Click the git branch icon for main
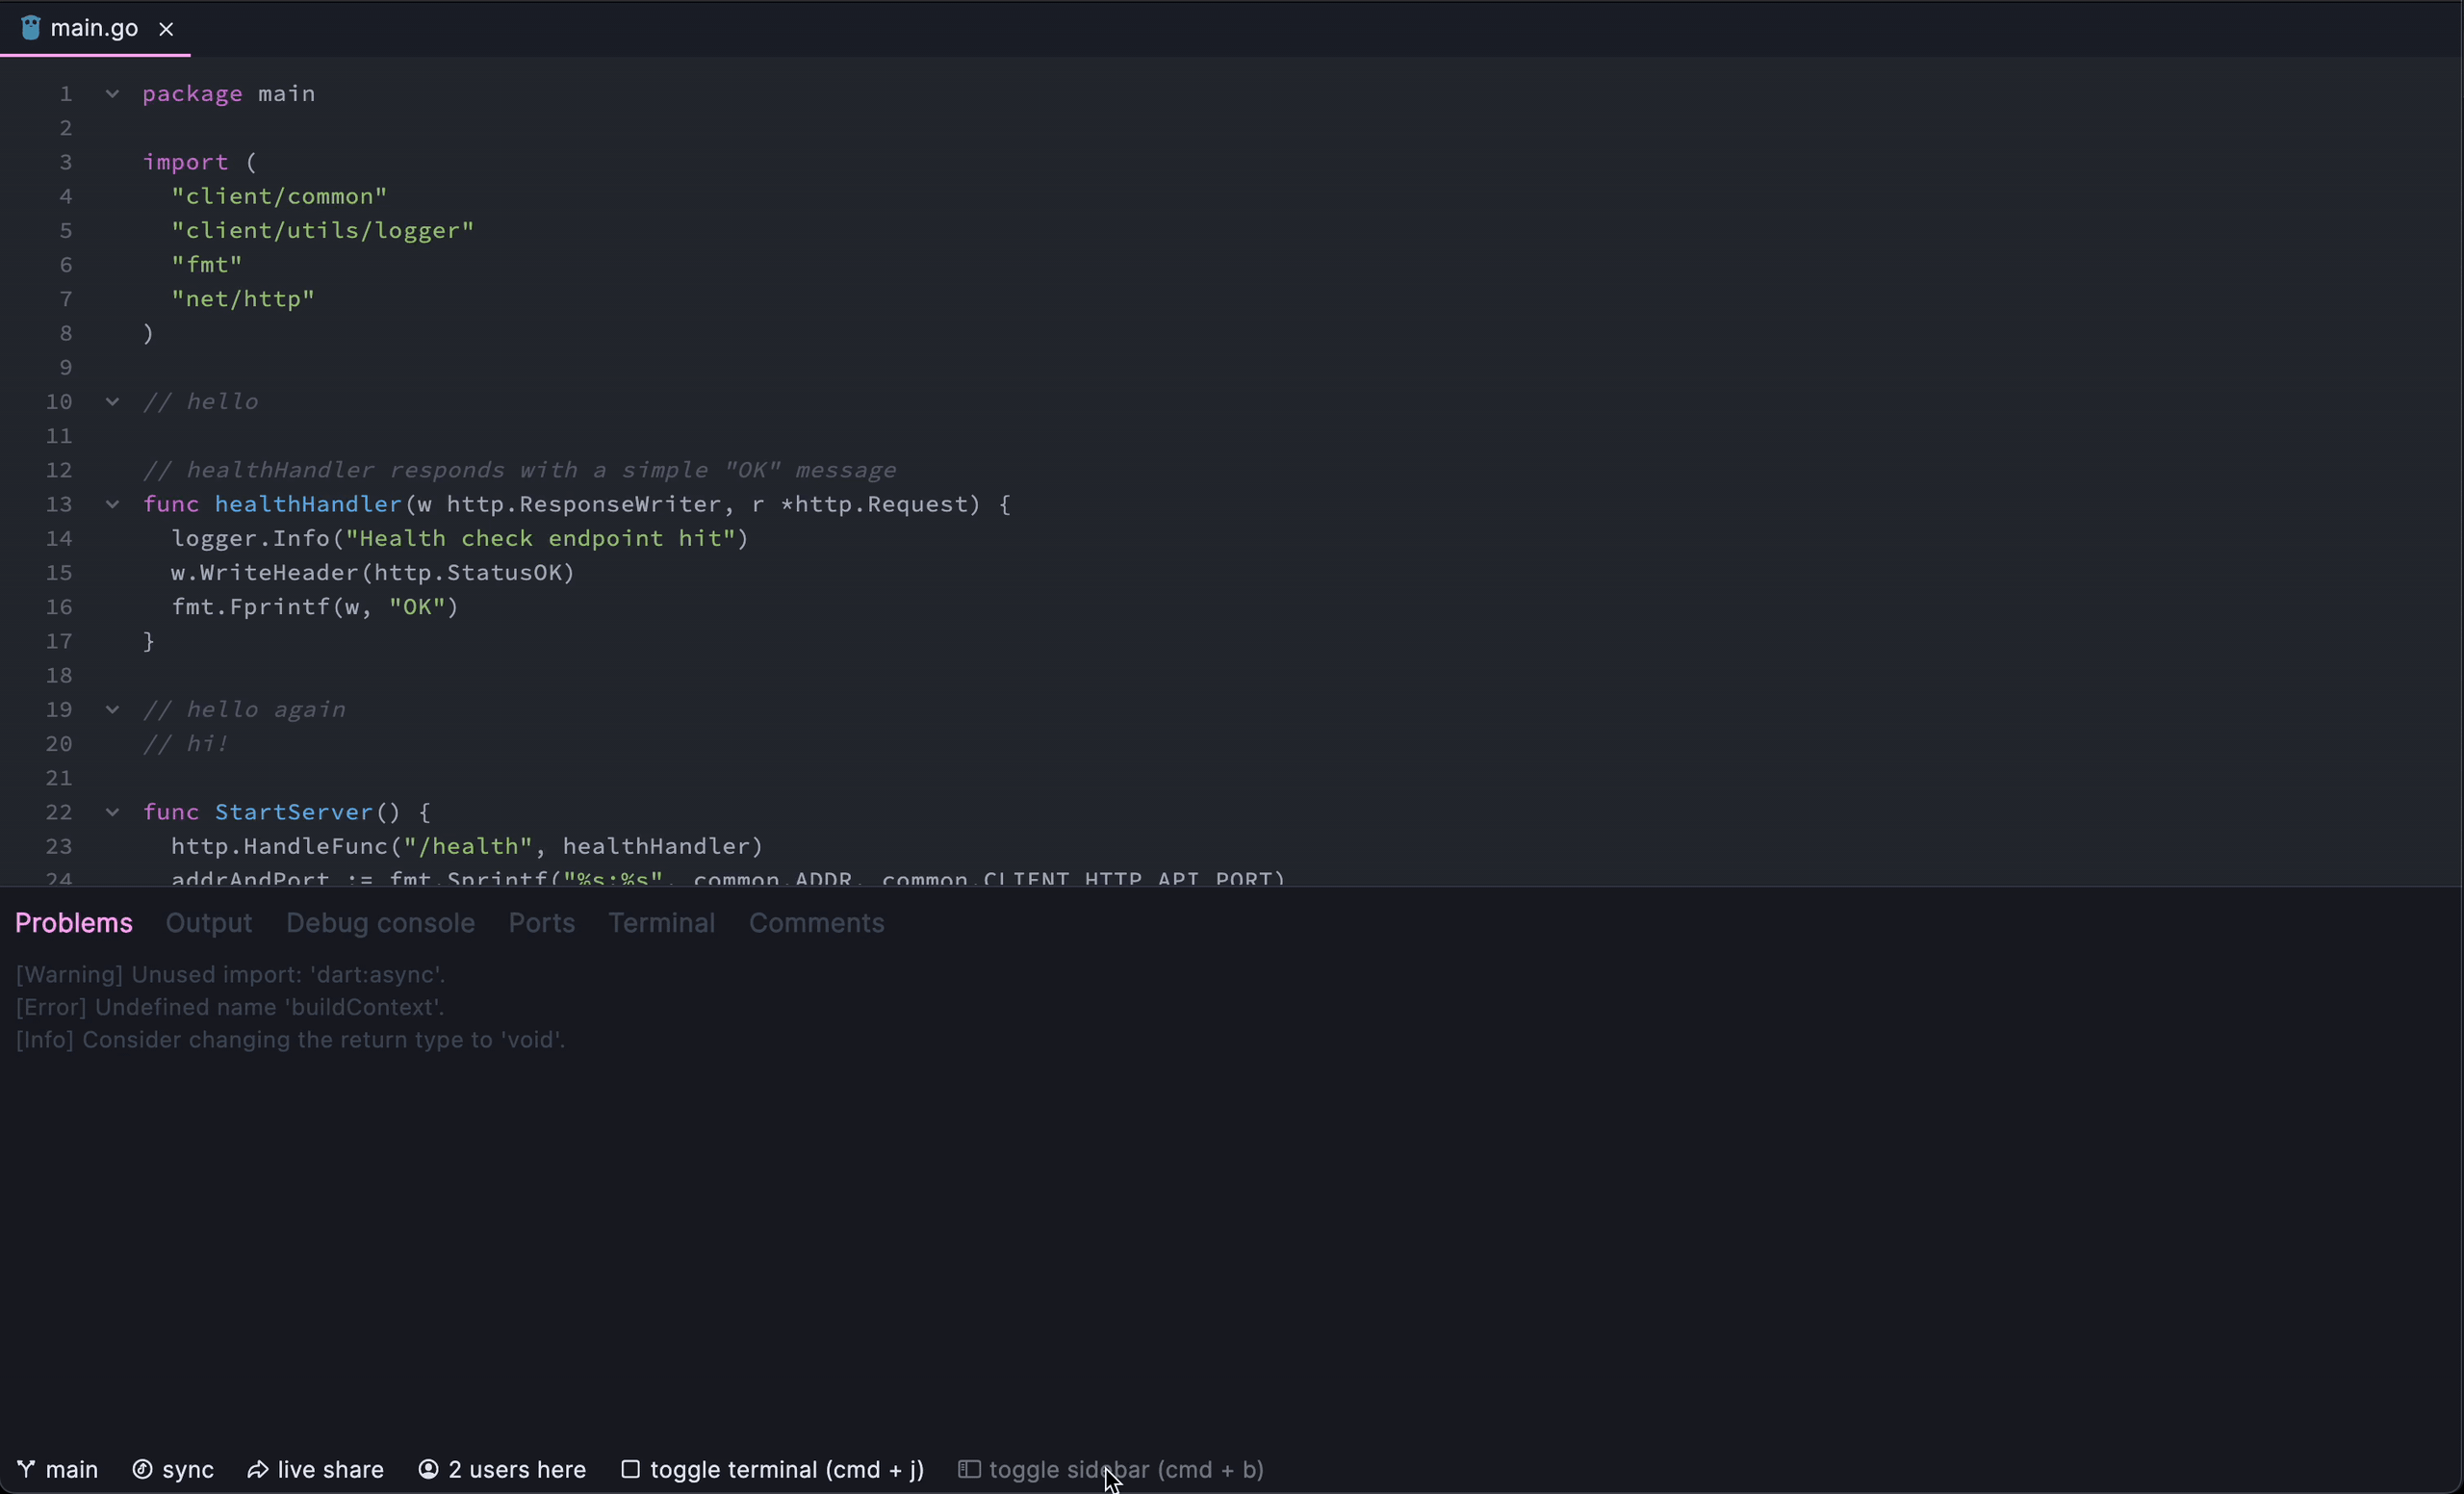Viewport: 2464px width, 1494px height. pos(27,1469)
